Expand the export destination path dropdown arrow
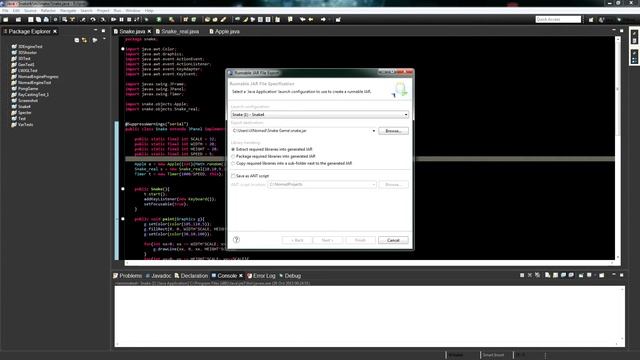The height and width of the screenshot is (360, 640). pos(373,131)
